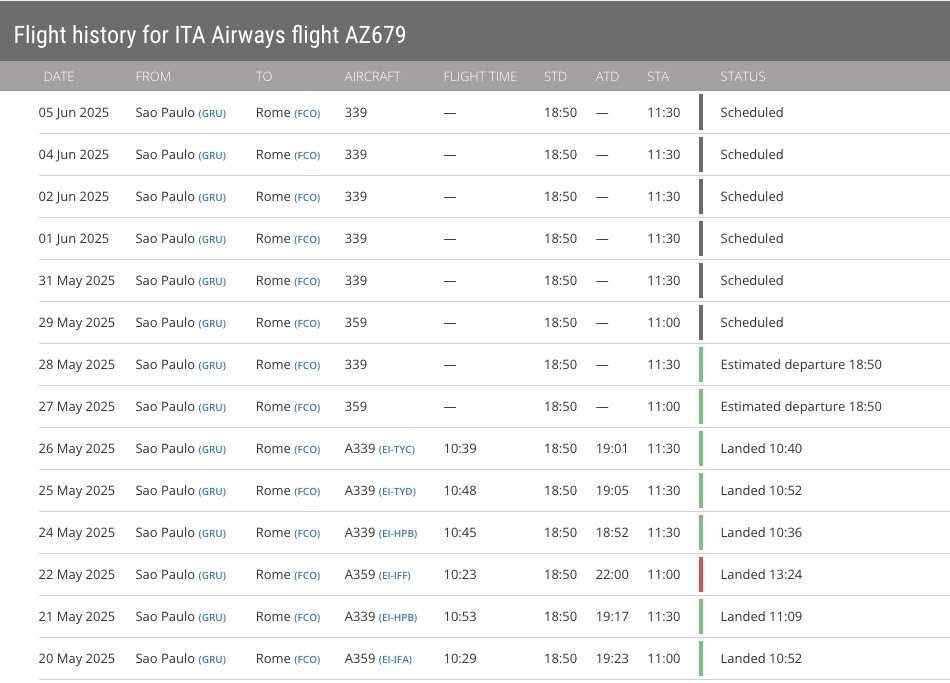The width and height of the screenshot is (950, 683).
Task: Click EI-IFF registration on 22 May
Action: coord(396,575)
